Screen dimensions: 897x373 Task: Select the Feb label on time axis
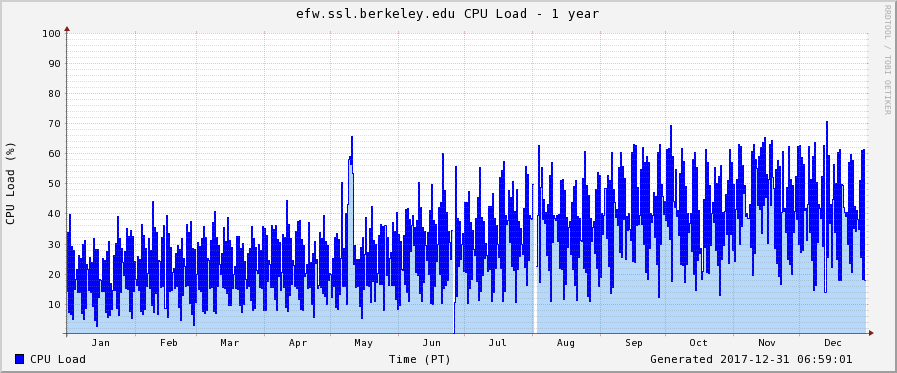pyautogui.click(x=169, y=343)
